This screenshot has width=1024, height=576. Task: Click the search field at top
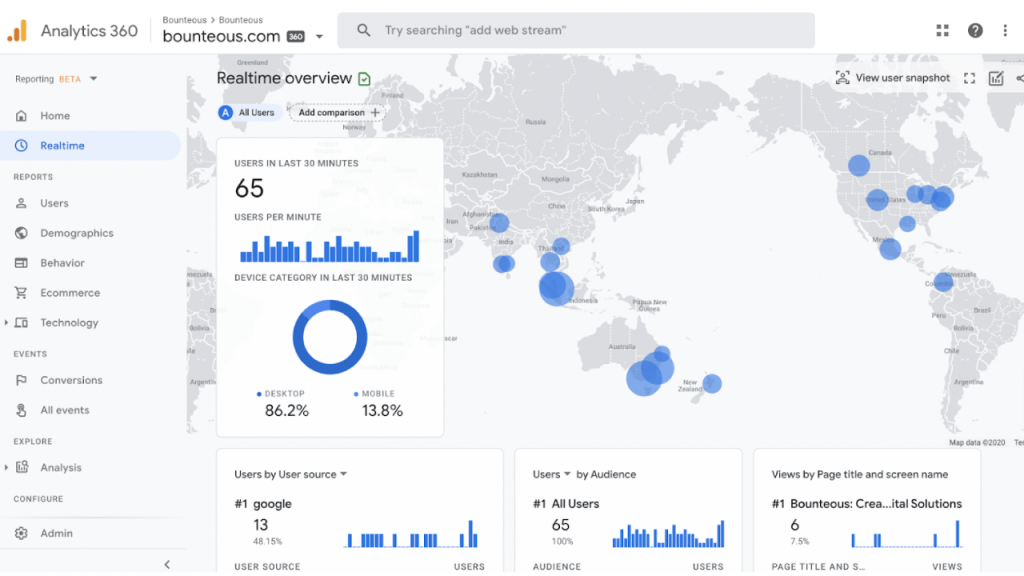tap(576, 31)
